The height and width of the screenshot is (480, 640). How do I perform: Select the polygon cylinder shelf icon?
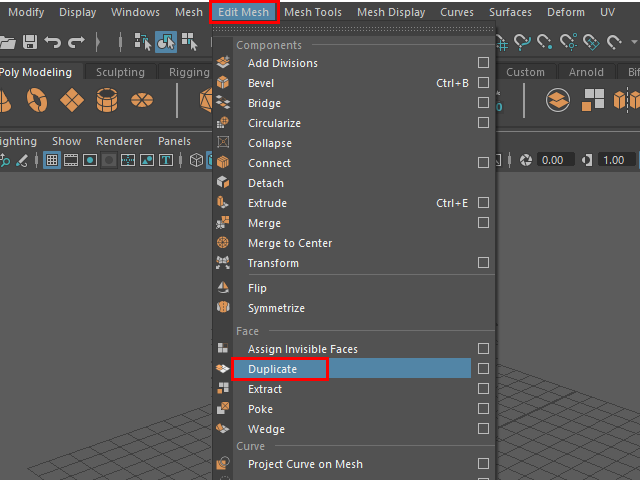(x=107, y=100)
